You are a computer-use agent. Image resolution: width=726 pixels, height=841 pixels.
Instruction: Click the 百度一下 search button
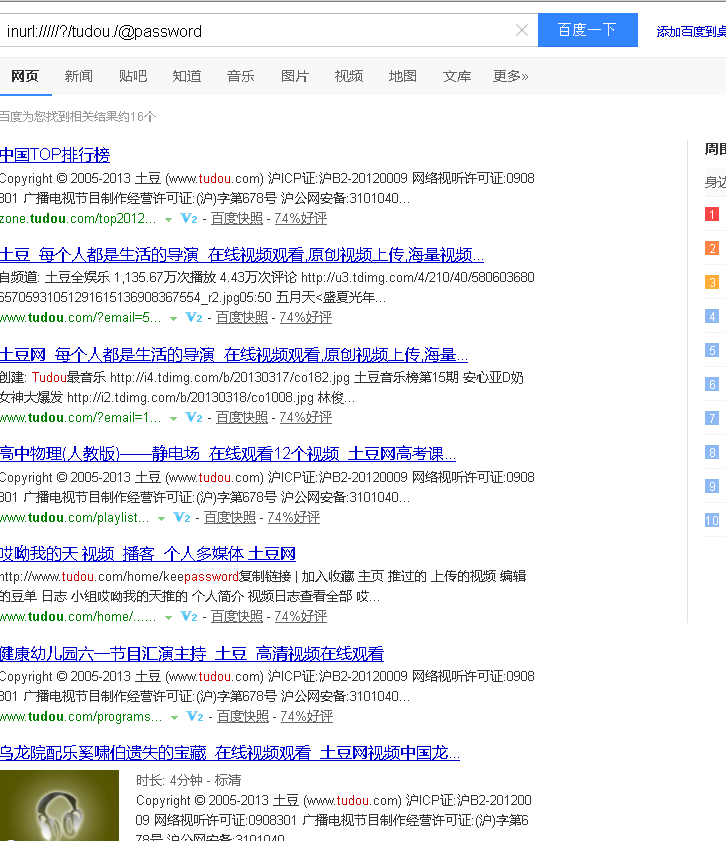(588, 30)
